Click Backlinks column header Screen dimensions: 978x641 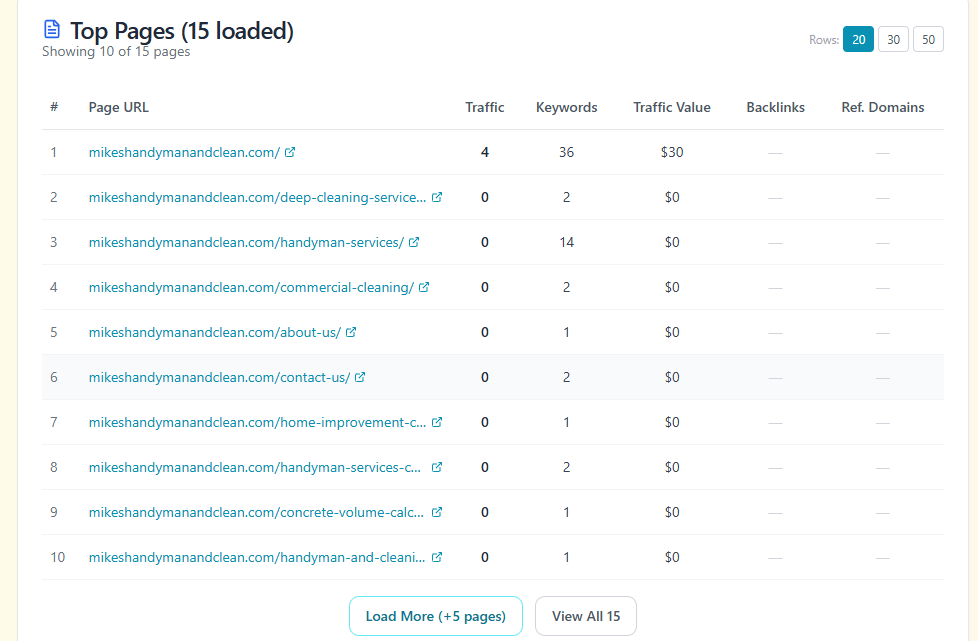coord(775,108)
